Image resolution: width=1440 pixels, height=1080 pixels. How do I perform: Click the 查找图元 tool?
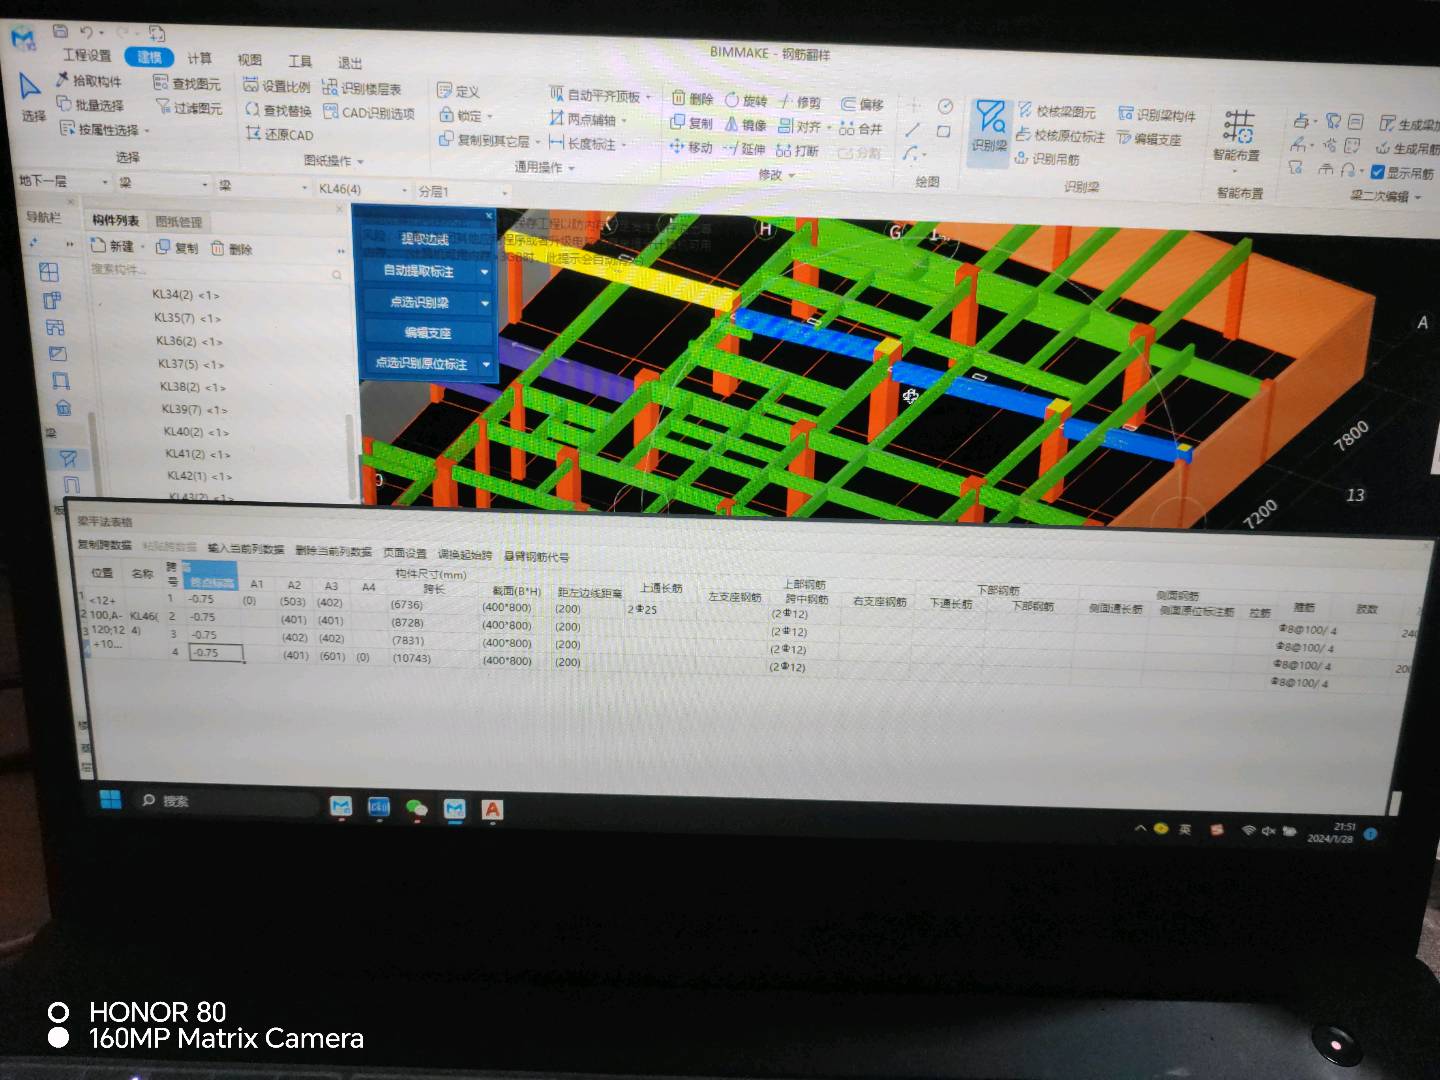(x=188, y=83)
